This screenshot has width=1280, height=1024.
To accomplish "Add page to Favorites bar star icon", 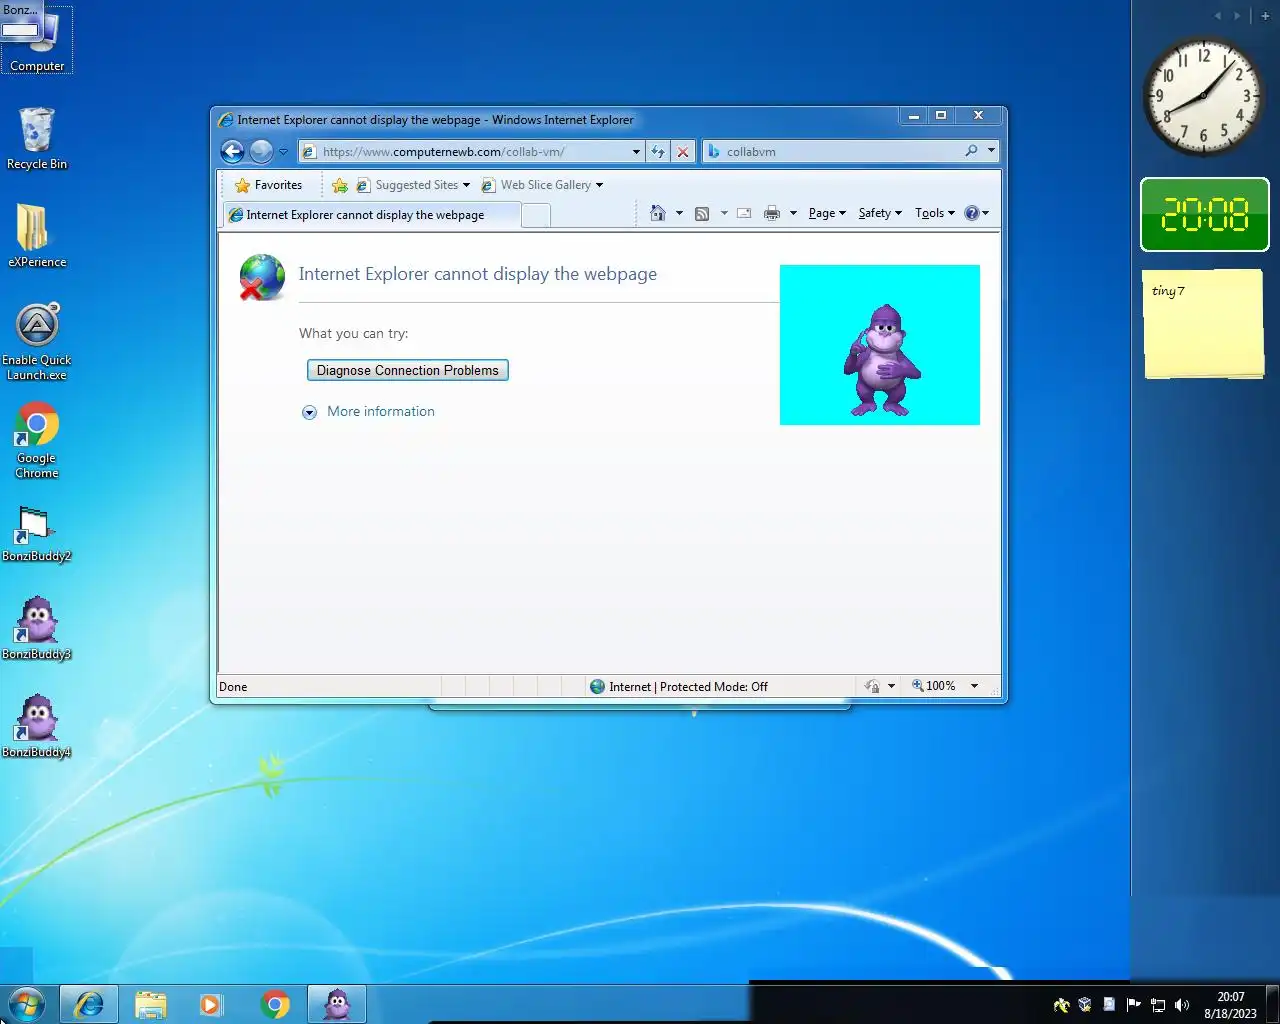I will coord(340,185).
